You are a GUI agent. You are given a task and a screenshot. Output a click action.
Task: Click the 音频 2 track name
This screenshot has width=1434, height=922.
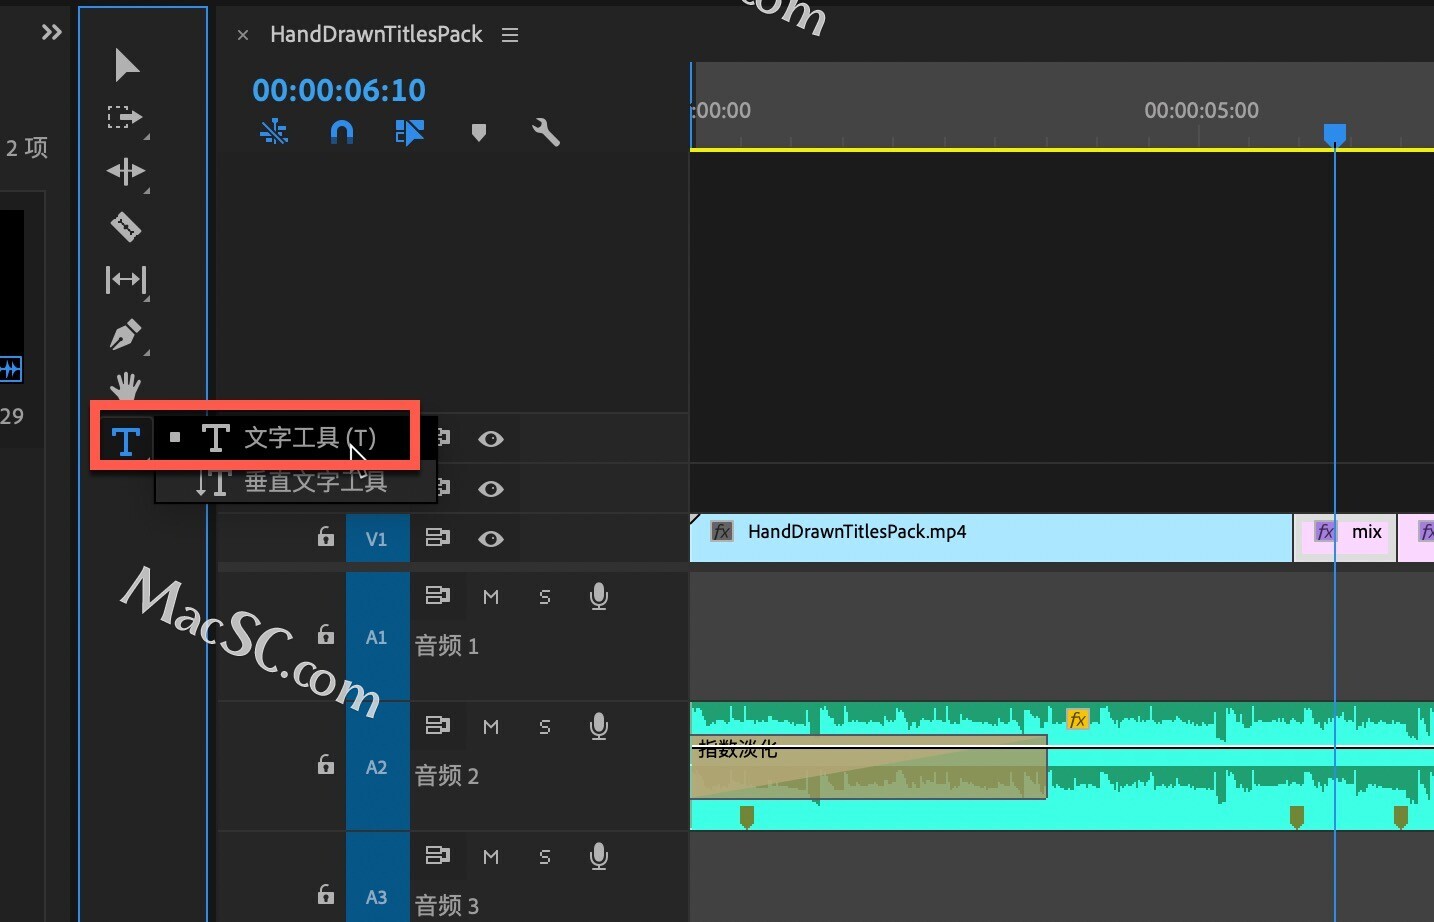tap(447, 776)
